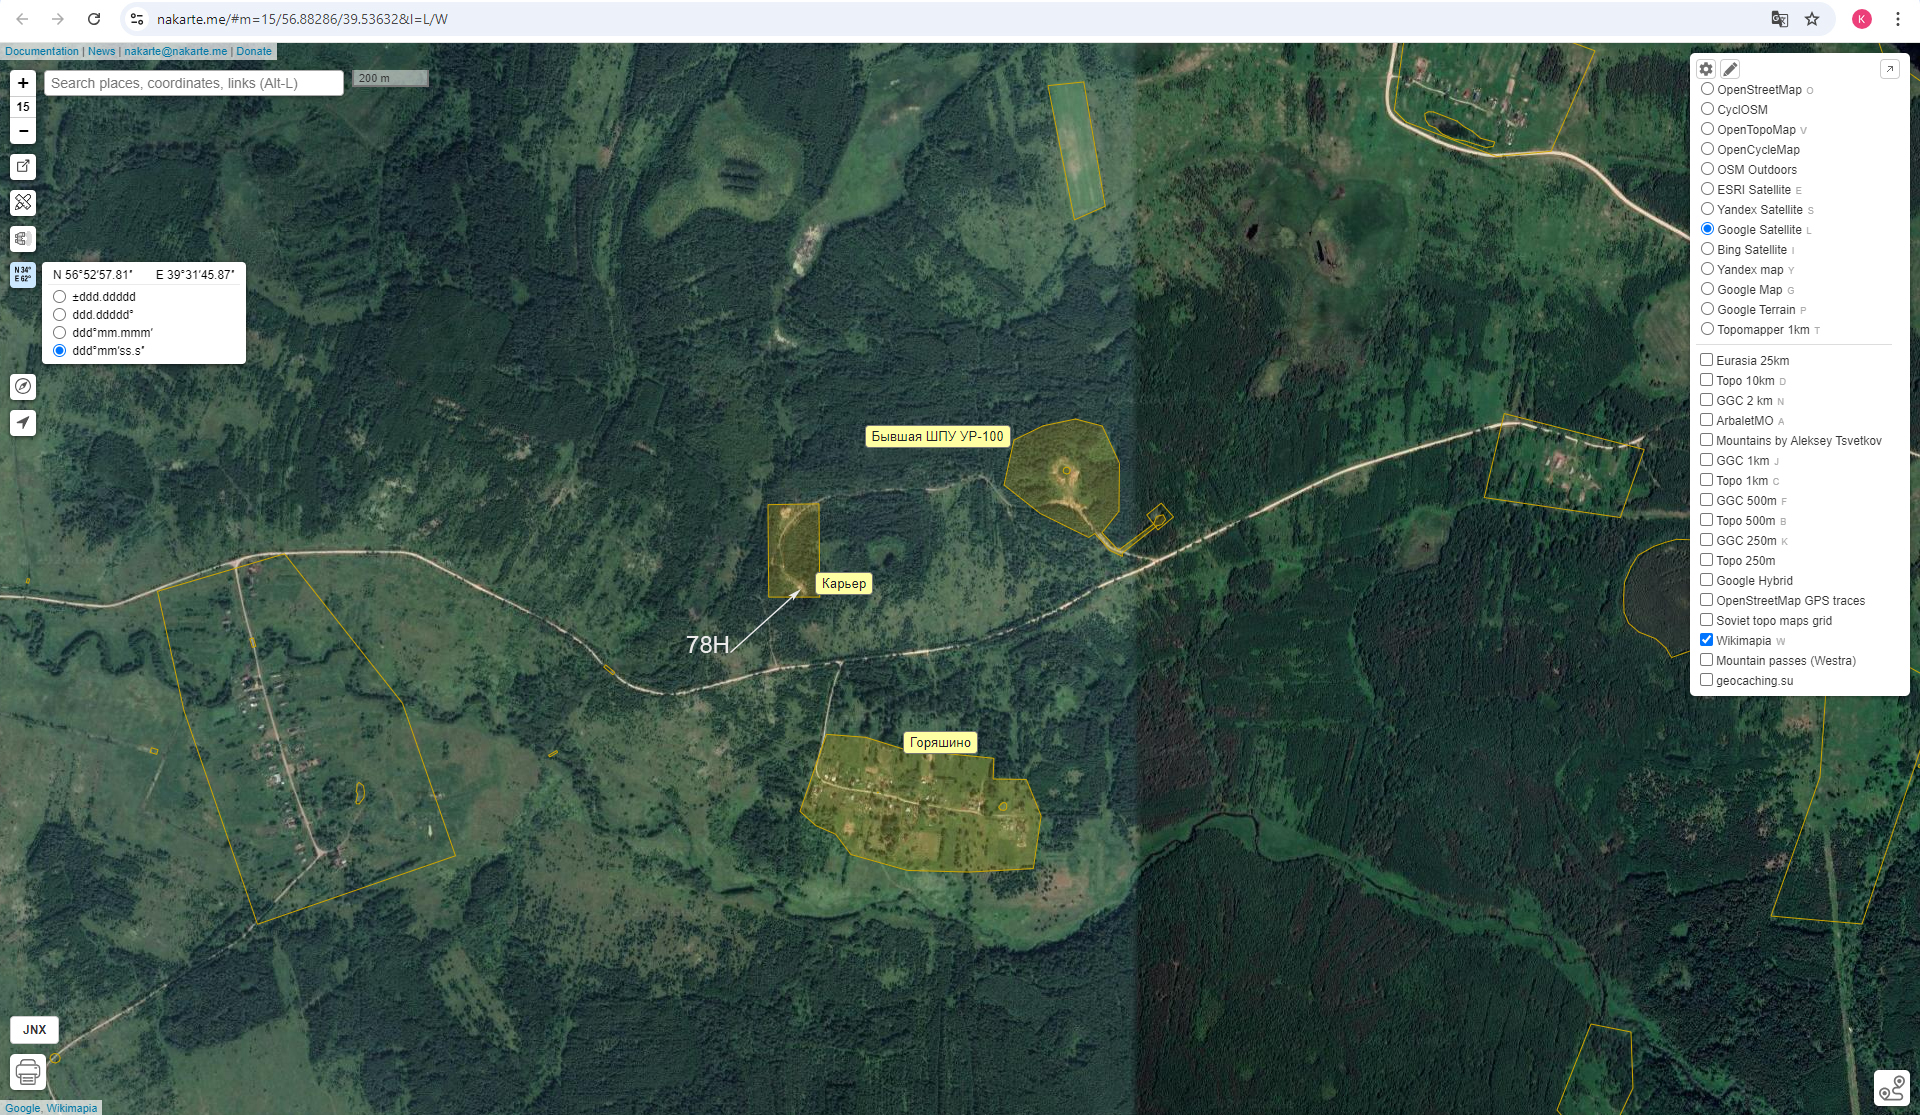The width and height of the screenshot is (1920, 1115).
Task: Click the locate me arrow icon
Action: (x=23, y=423)
